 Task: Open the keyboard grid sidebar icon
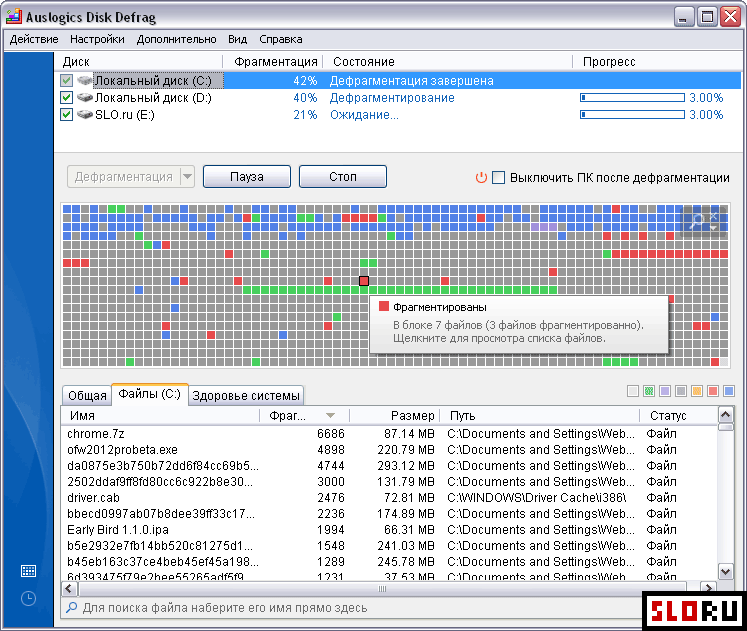point(29,571)
